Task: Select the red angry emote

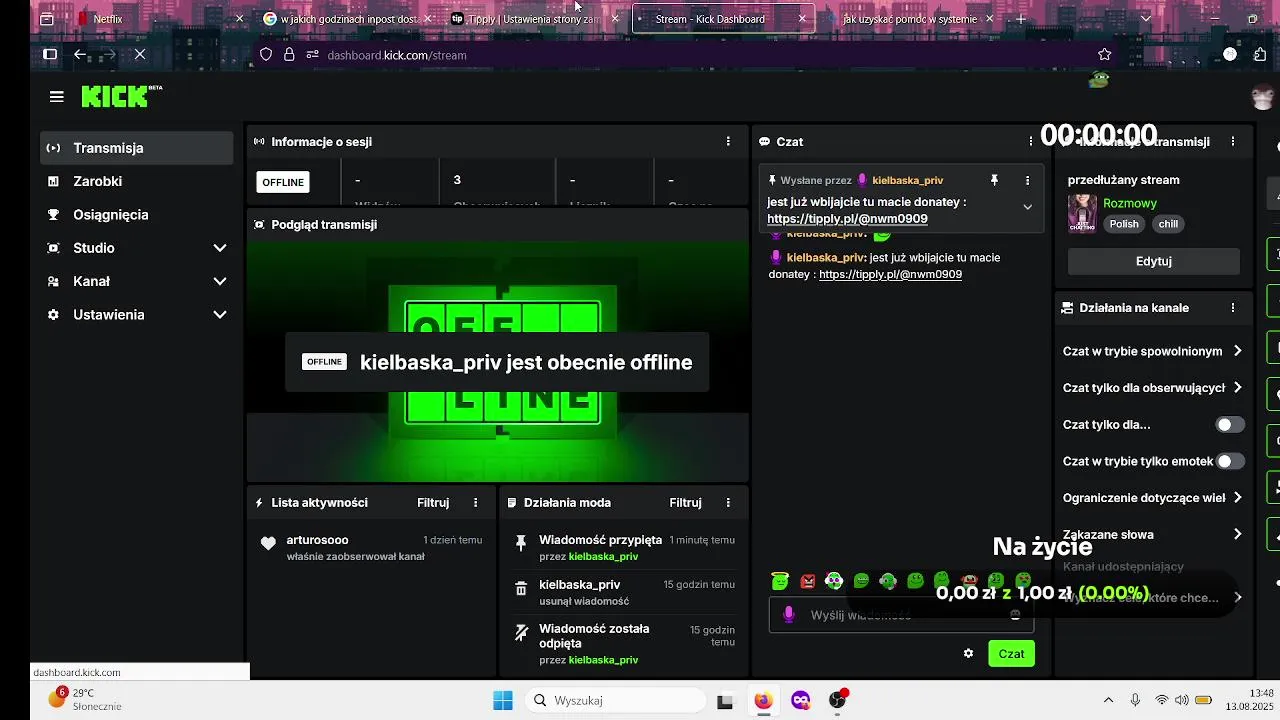Action: click(x=808, y=581)
